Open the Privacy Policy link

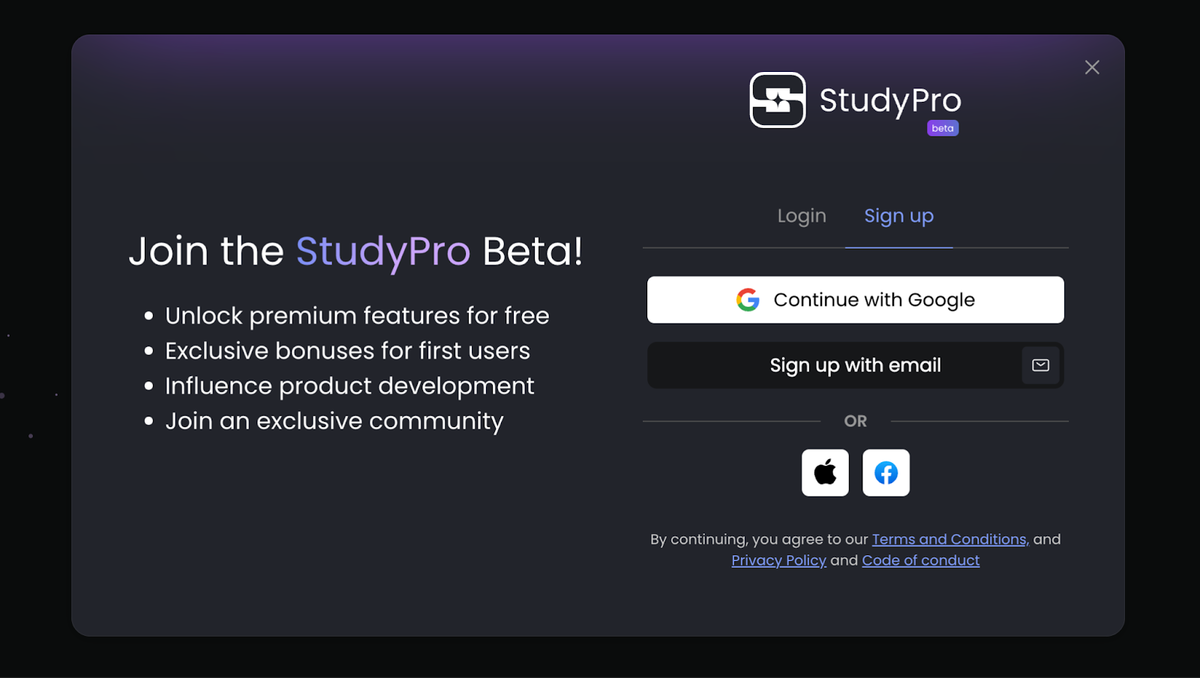[778, 560]
